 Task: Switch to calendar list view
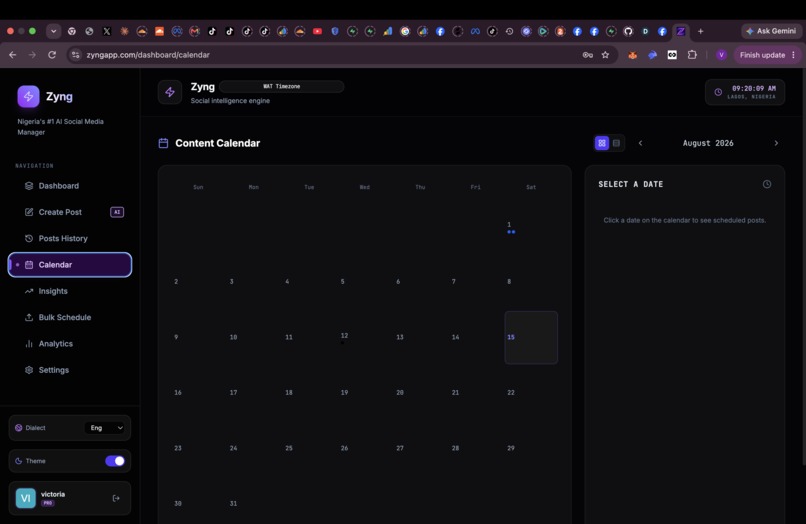click(616, 143)
